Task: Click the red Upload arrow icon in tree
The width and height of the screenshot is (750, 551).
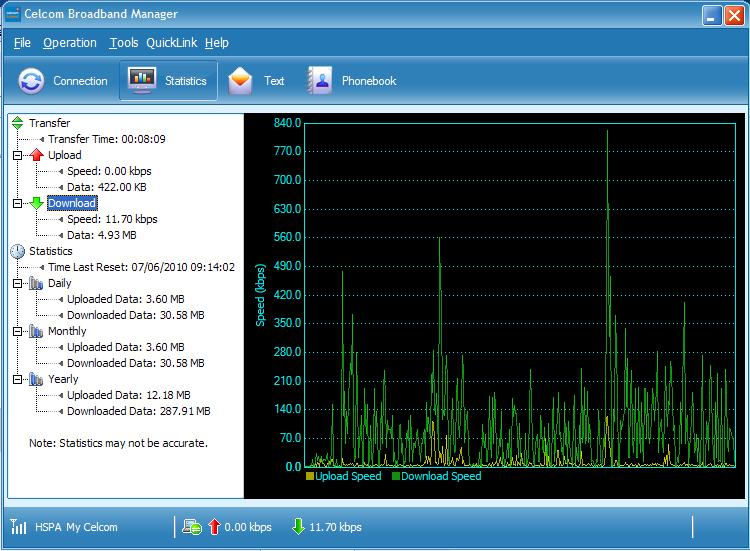Action: tap(37, 155)
